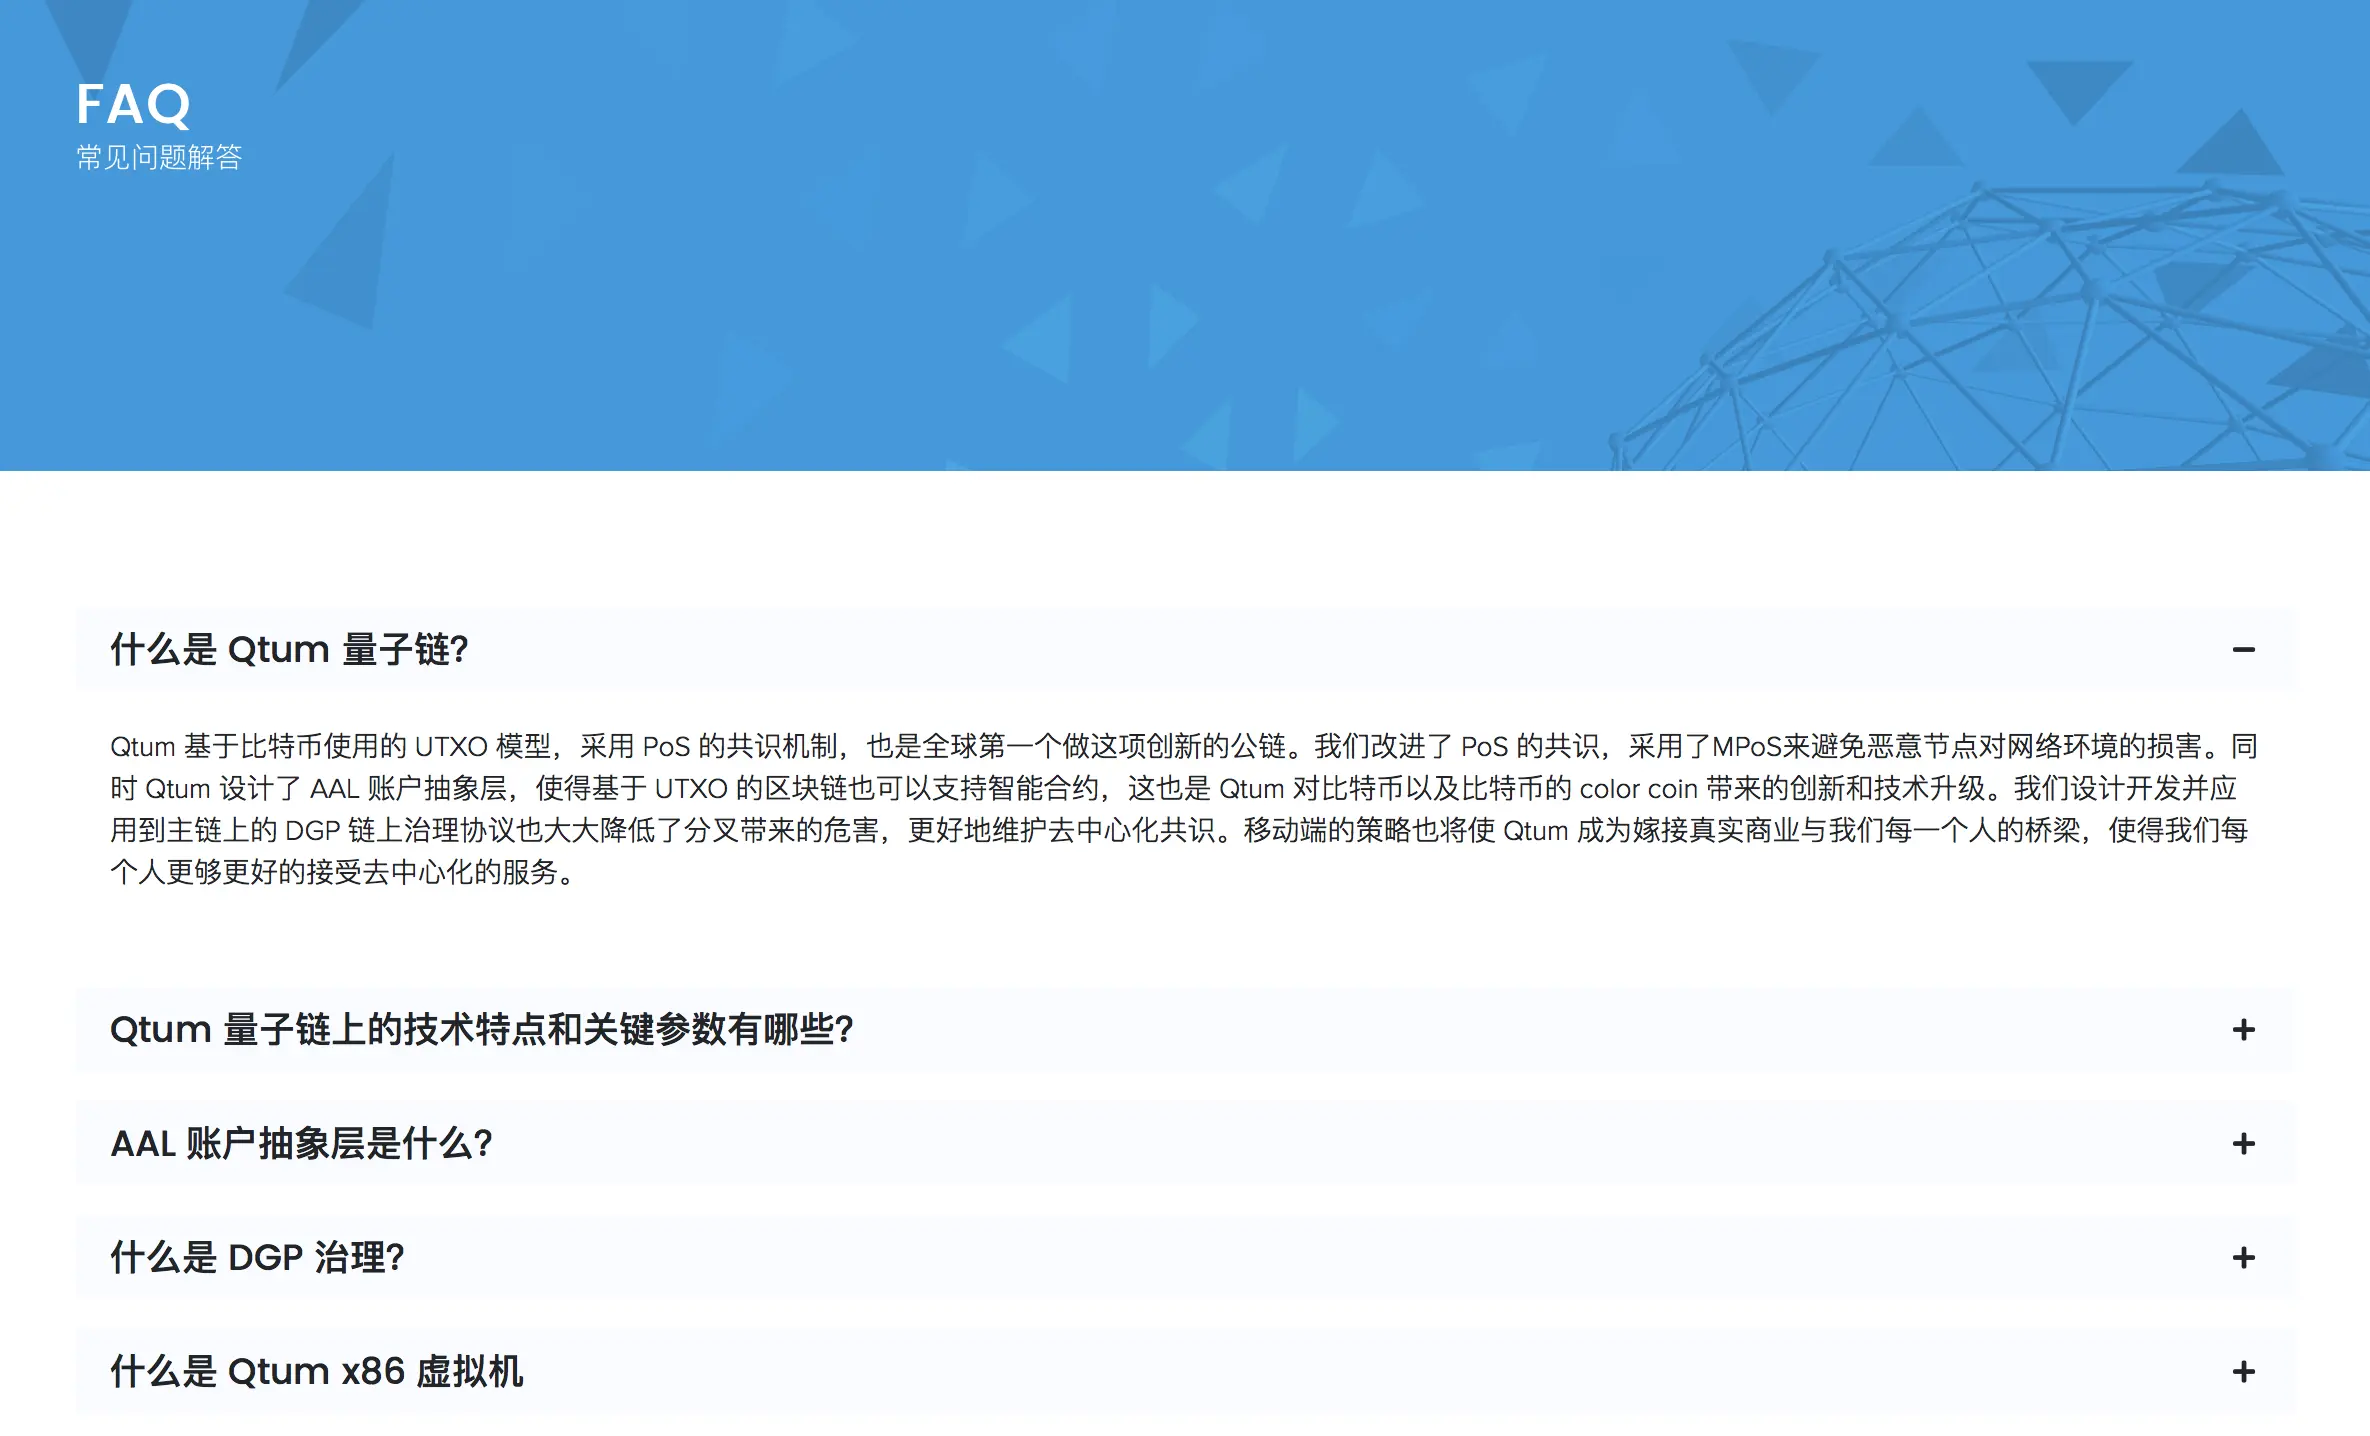Expand the 什么是 Qtum x86 虚拟机 title

pos(316,1372)
